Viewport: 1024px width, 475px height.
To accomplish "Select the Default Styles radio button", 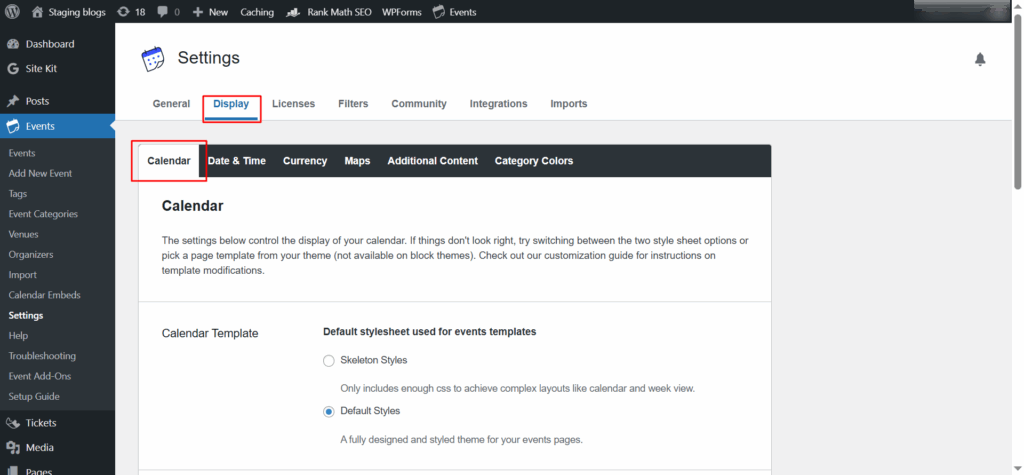I will click(329, 412).
